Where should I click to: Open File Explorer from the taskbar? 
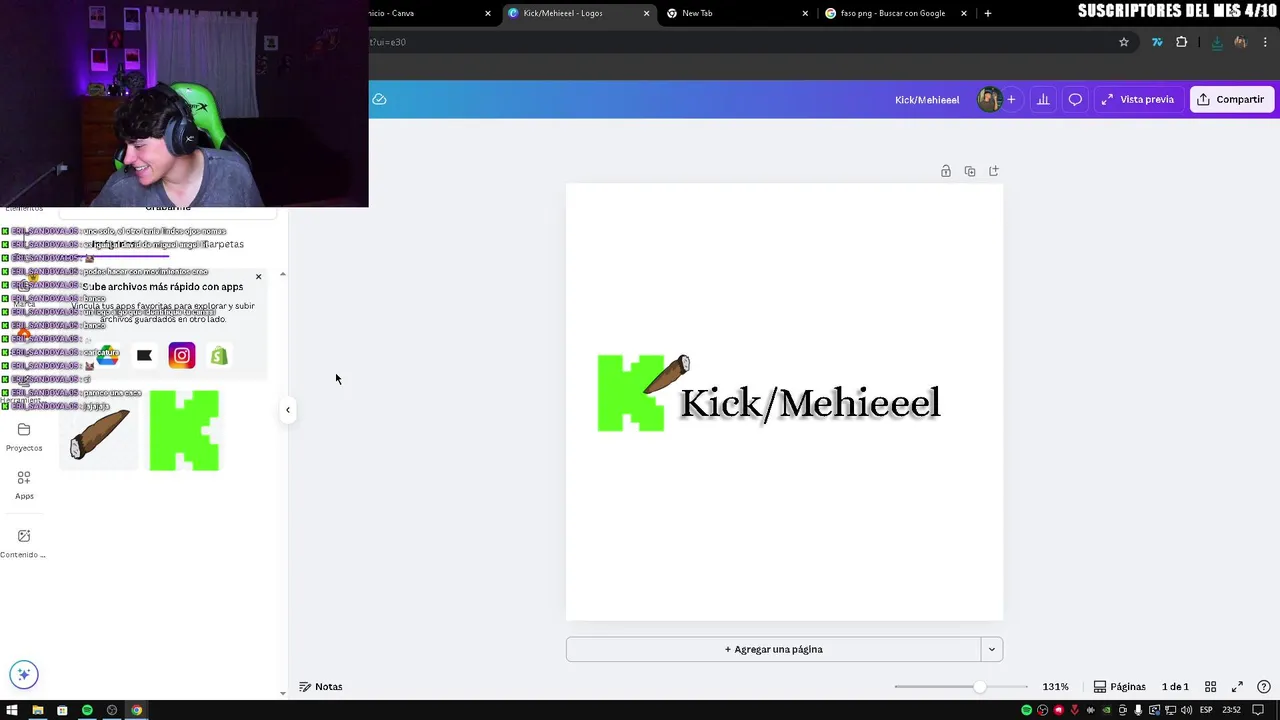pos(37,711)
